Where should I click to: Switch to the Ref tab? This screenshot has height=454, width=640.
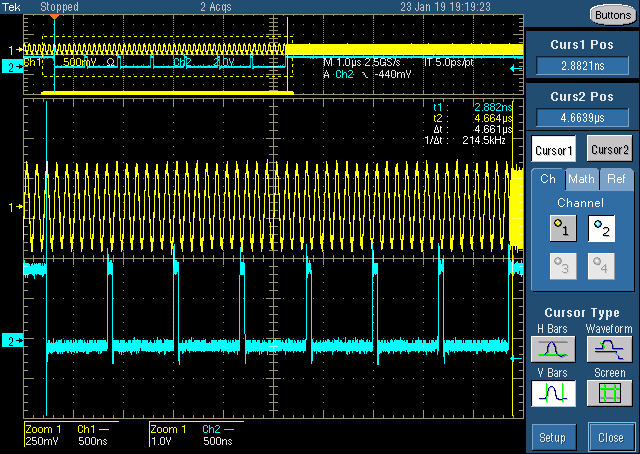[x=616, y=179]
